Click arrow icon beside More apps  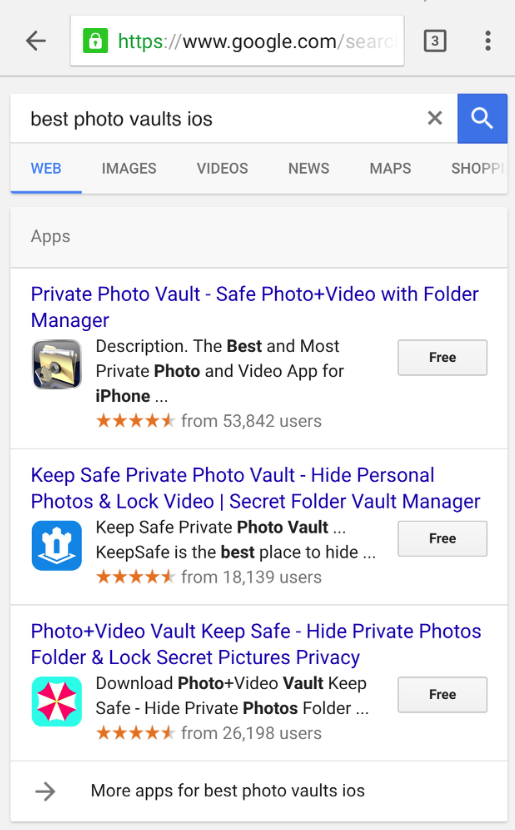(x=46, y=791)
